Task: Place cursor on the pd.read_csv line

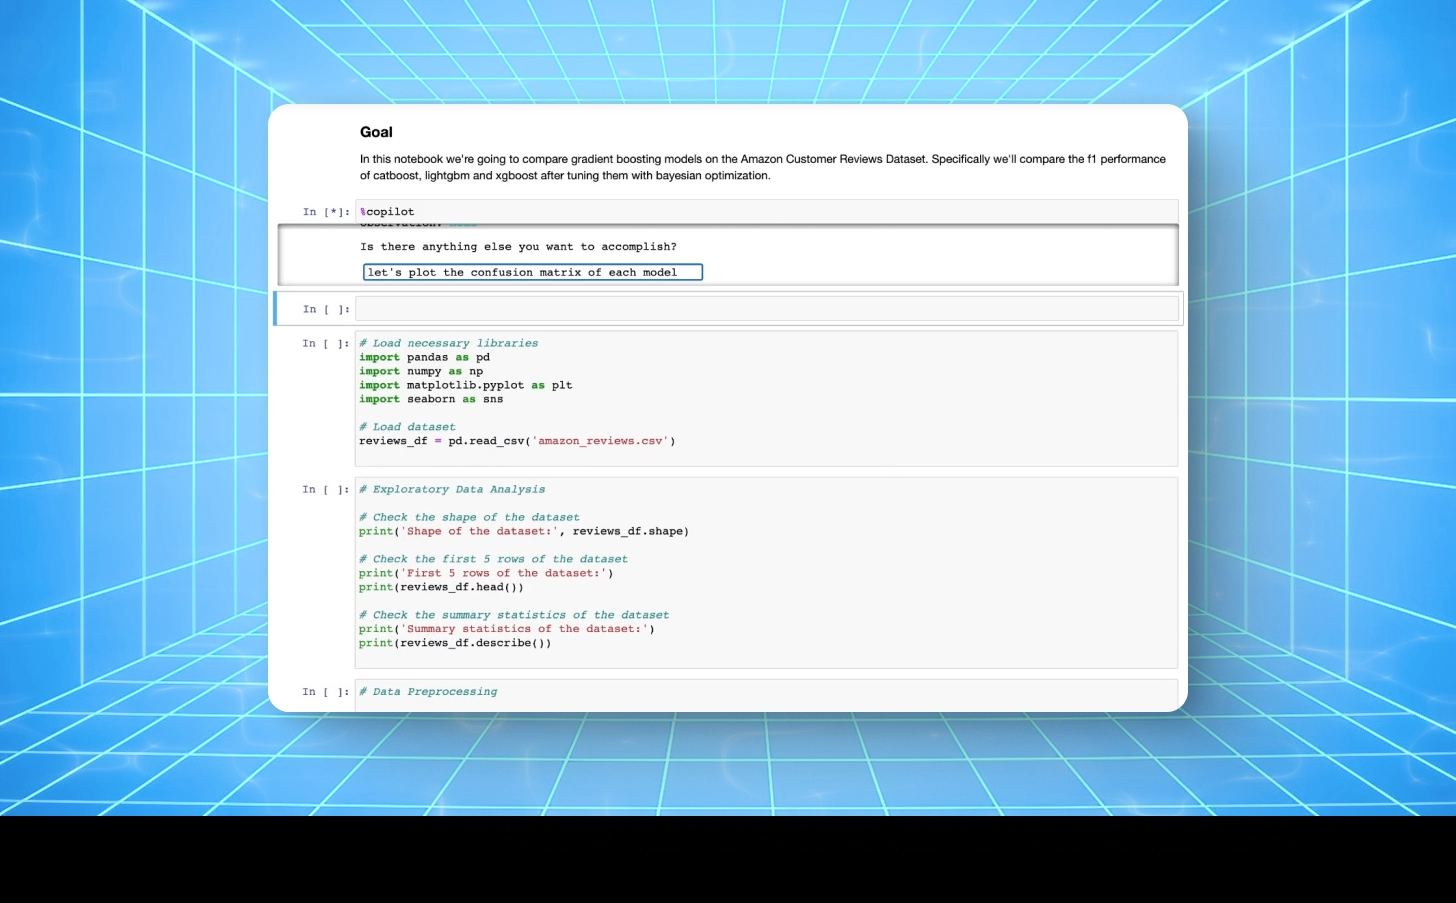Action: point(517,440)
